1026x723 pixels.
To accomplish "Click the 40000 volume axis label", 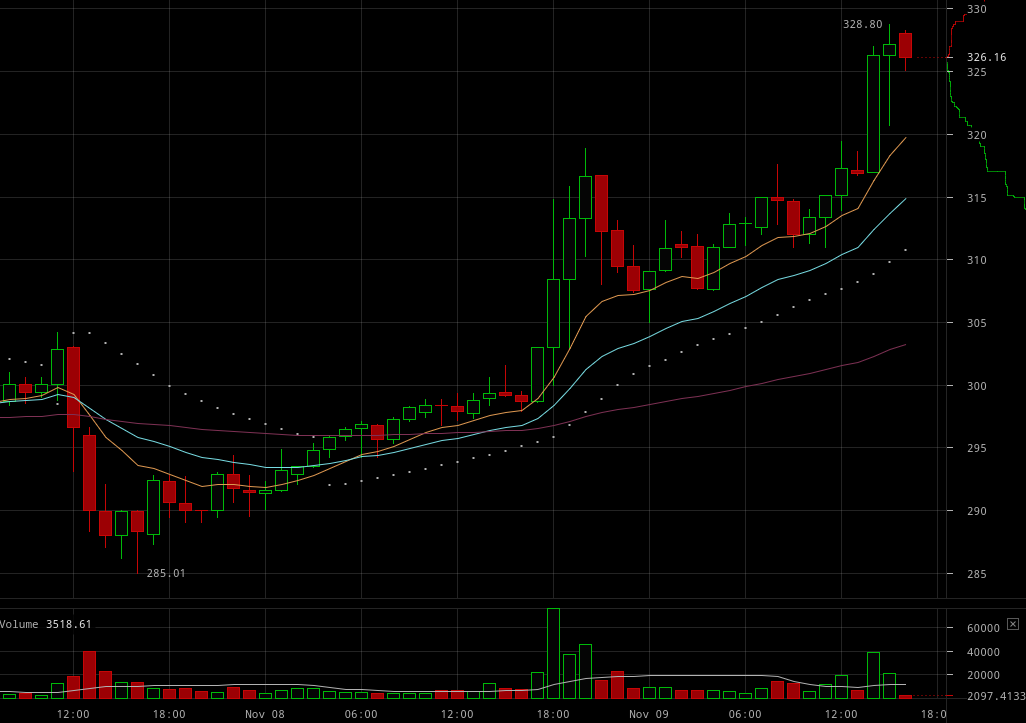I will (x=983, y=652).
